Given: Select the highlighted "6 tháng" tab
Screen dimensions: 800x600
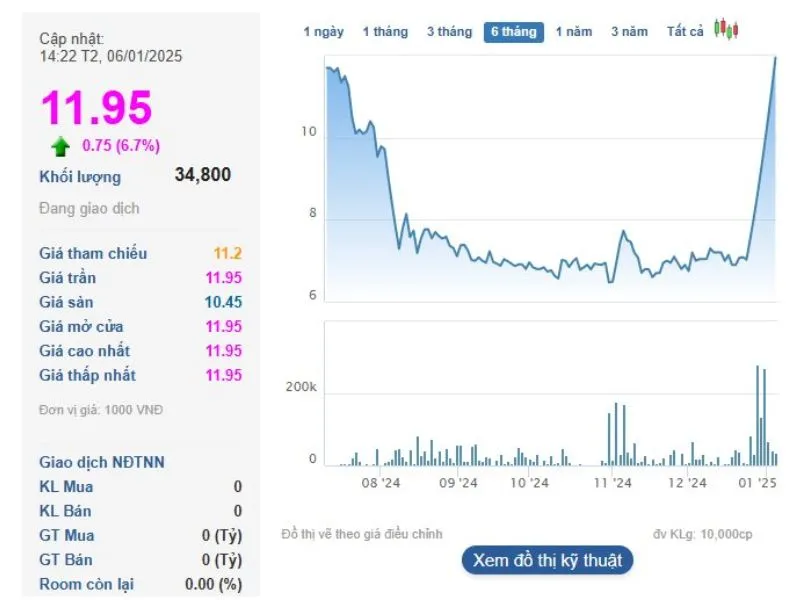Looking at the screenshot, I should (x=513, y=32).
